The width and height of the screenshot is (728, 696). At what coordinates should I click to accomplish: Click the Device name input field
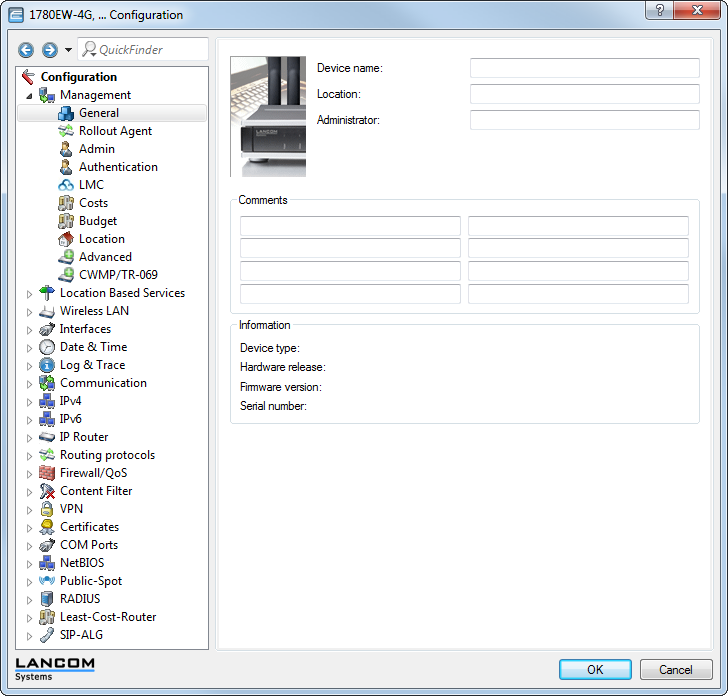click(584, 68)
